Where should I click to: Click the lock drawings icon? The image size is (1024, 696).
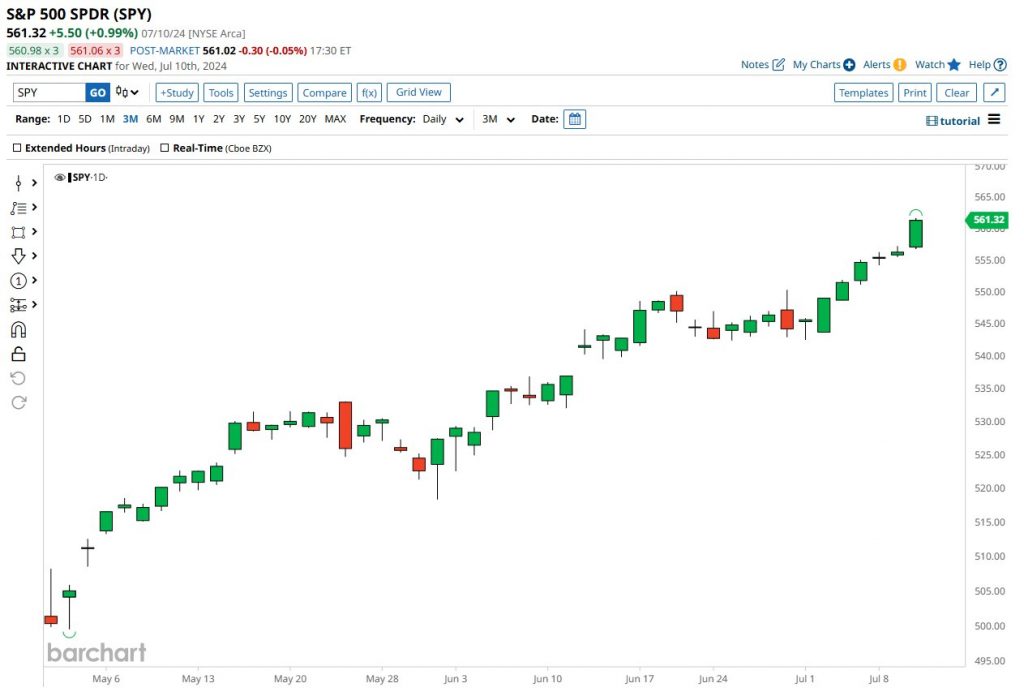(18, 355)
